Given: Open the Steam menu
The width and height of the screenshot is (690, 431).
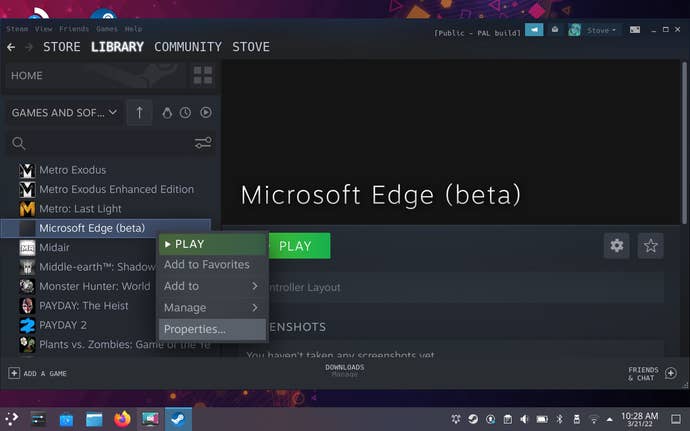Looking at the screenshot, I should 17,29.
